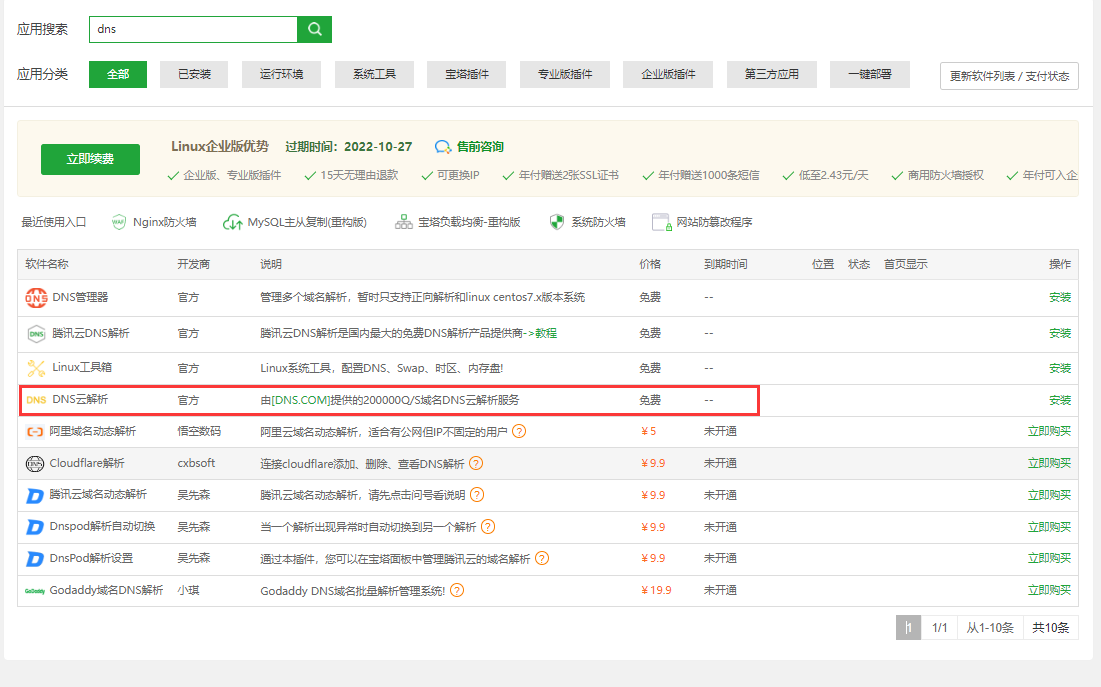Install the DNS云解析 plugin

coord(1059,400)
